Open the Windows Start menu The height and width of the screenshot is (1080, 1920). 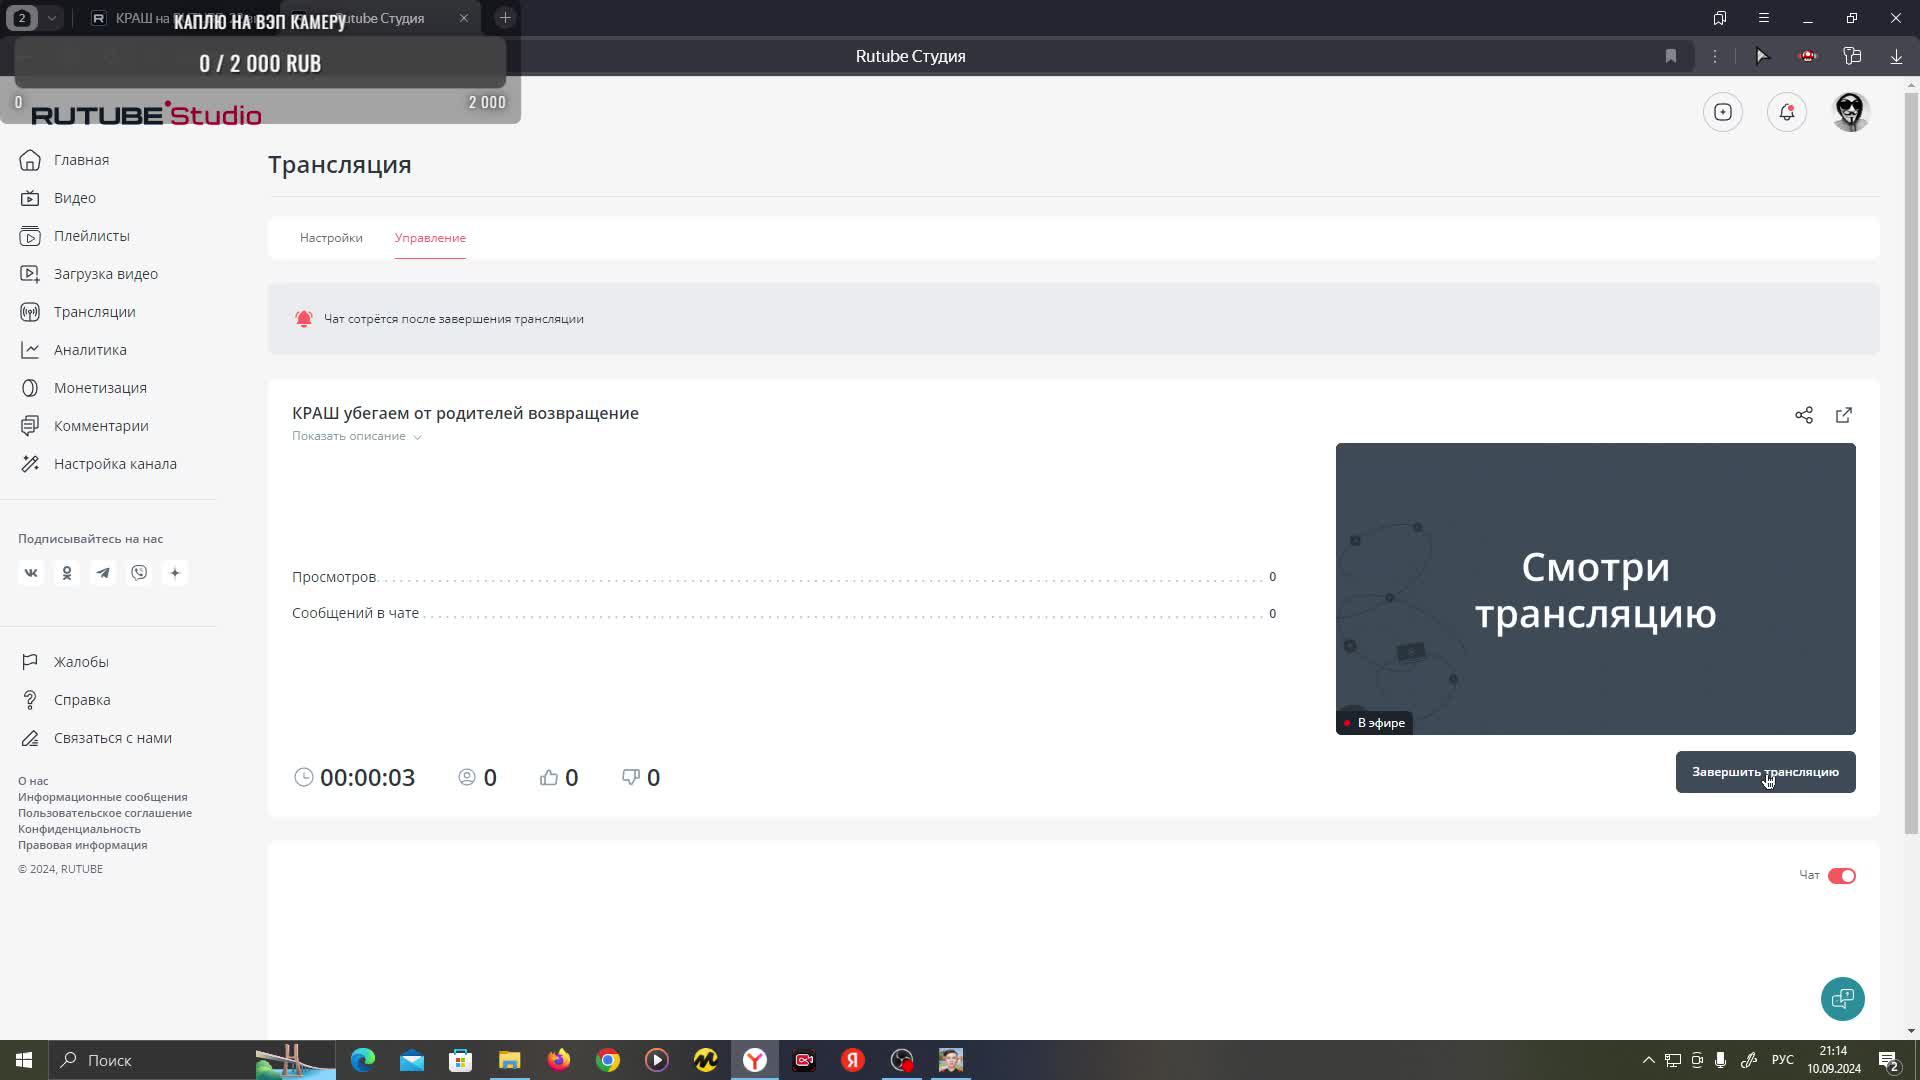point(24,1060)
